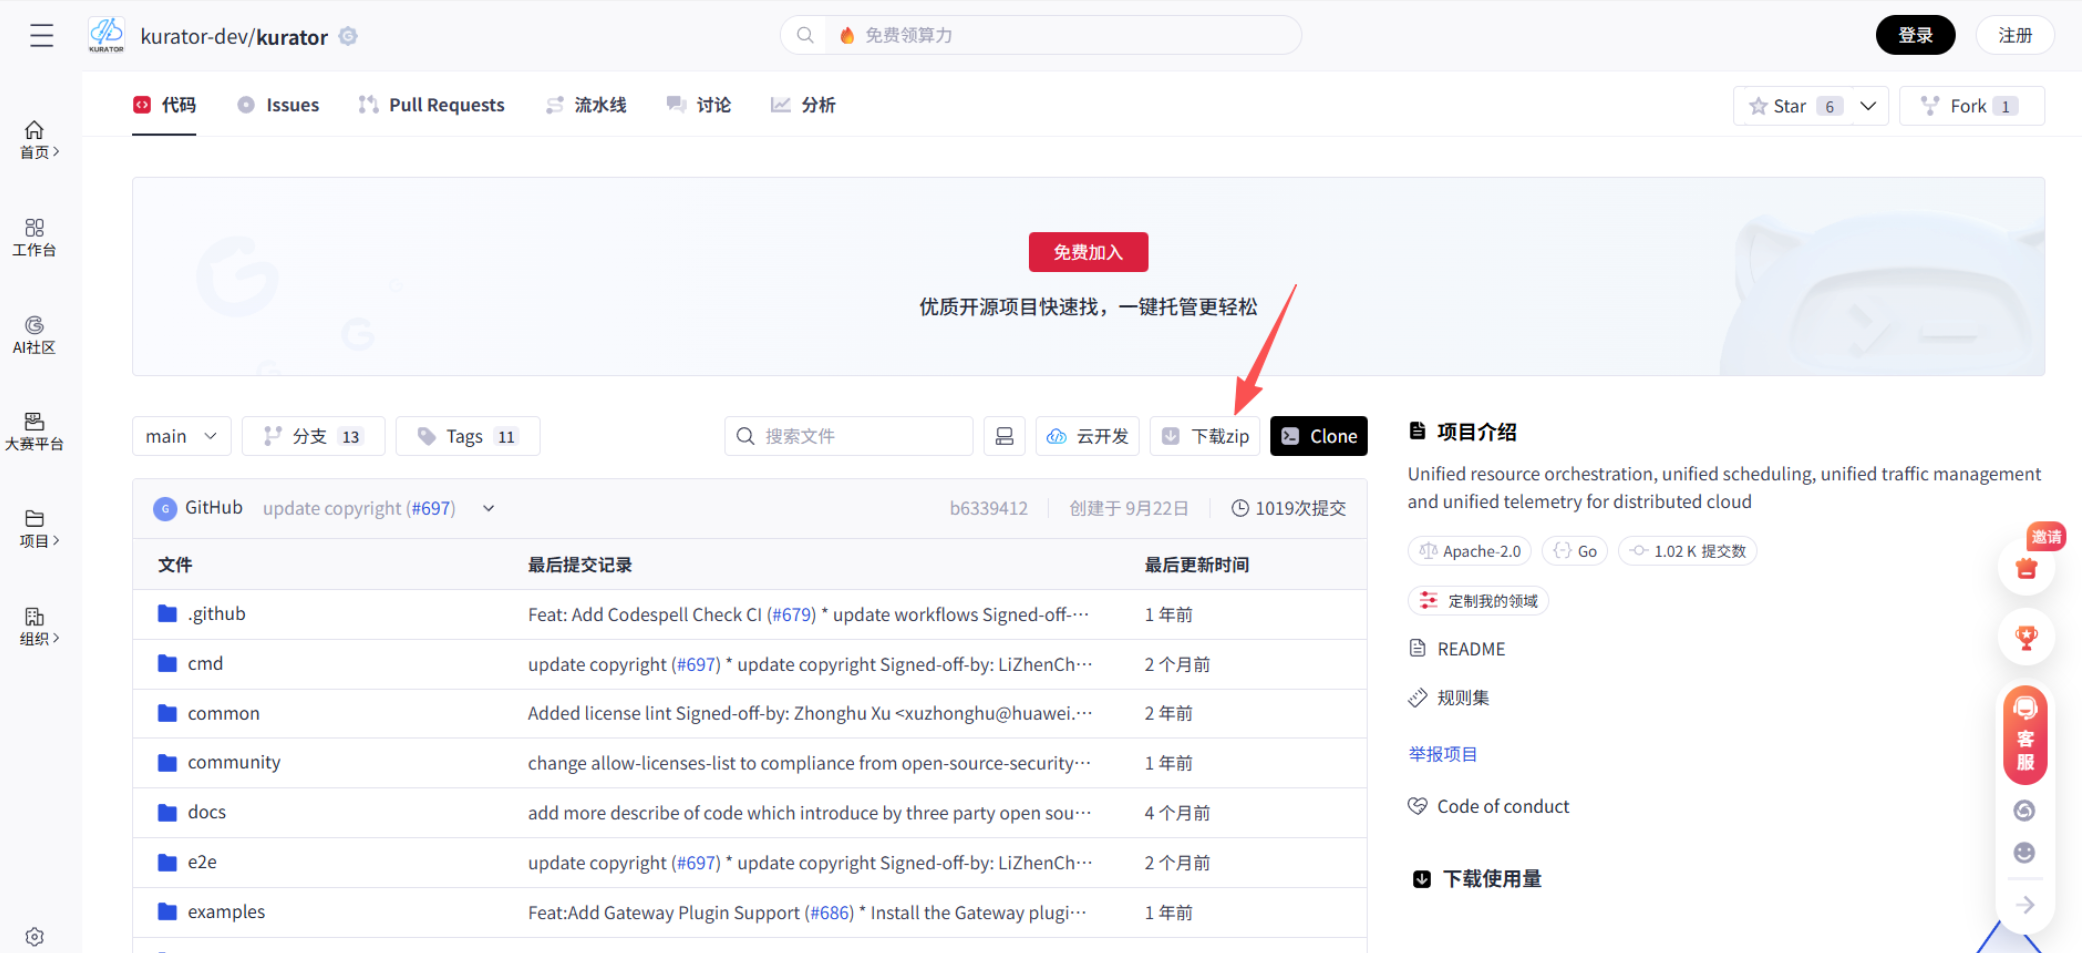Image resolution: width=2082 pixels, height=953 pixels.
Task: Open commit link #686 in examples row
Action: click(x=829, y=912)
